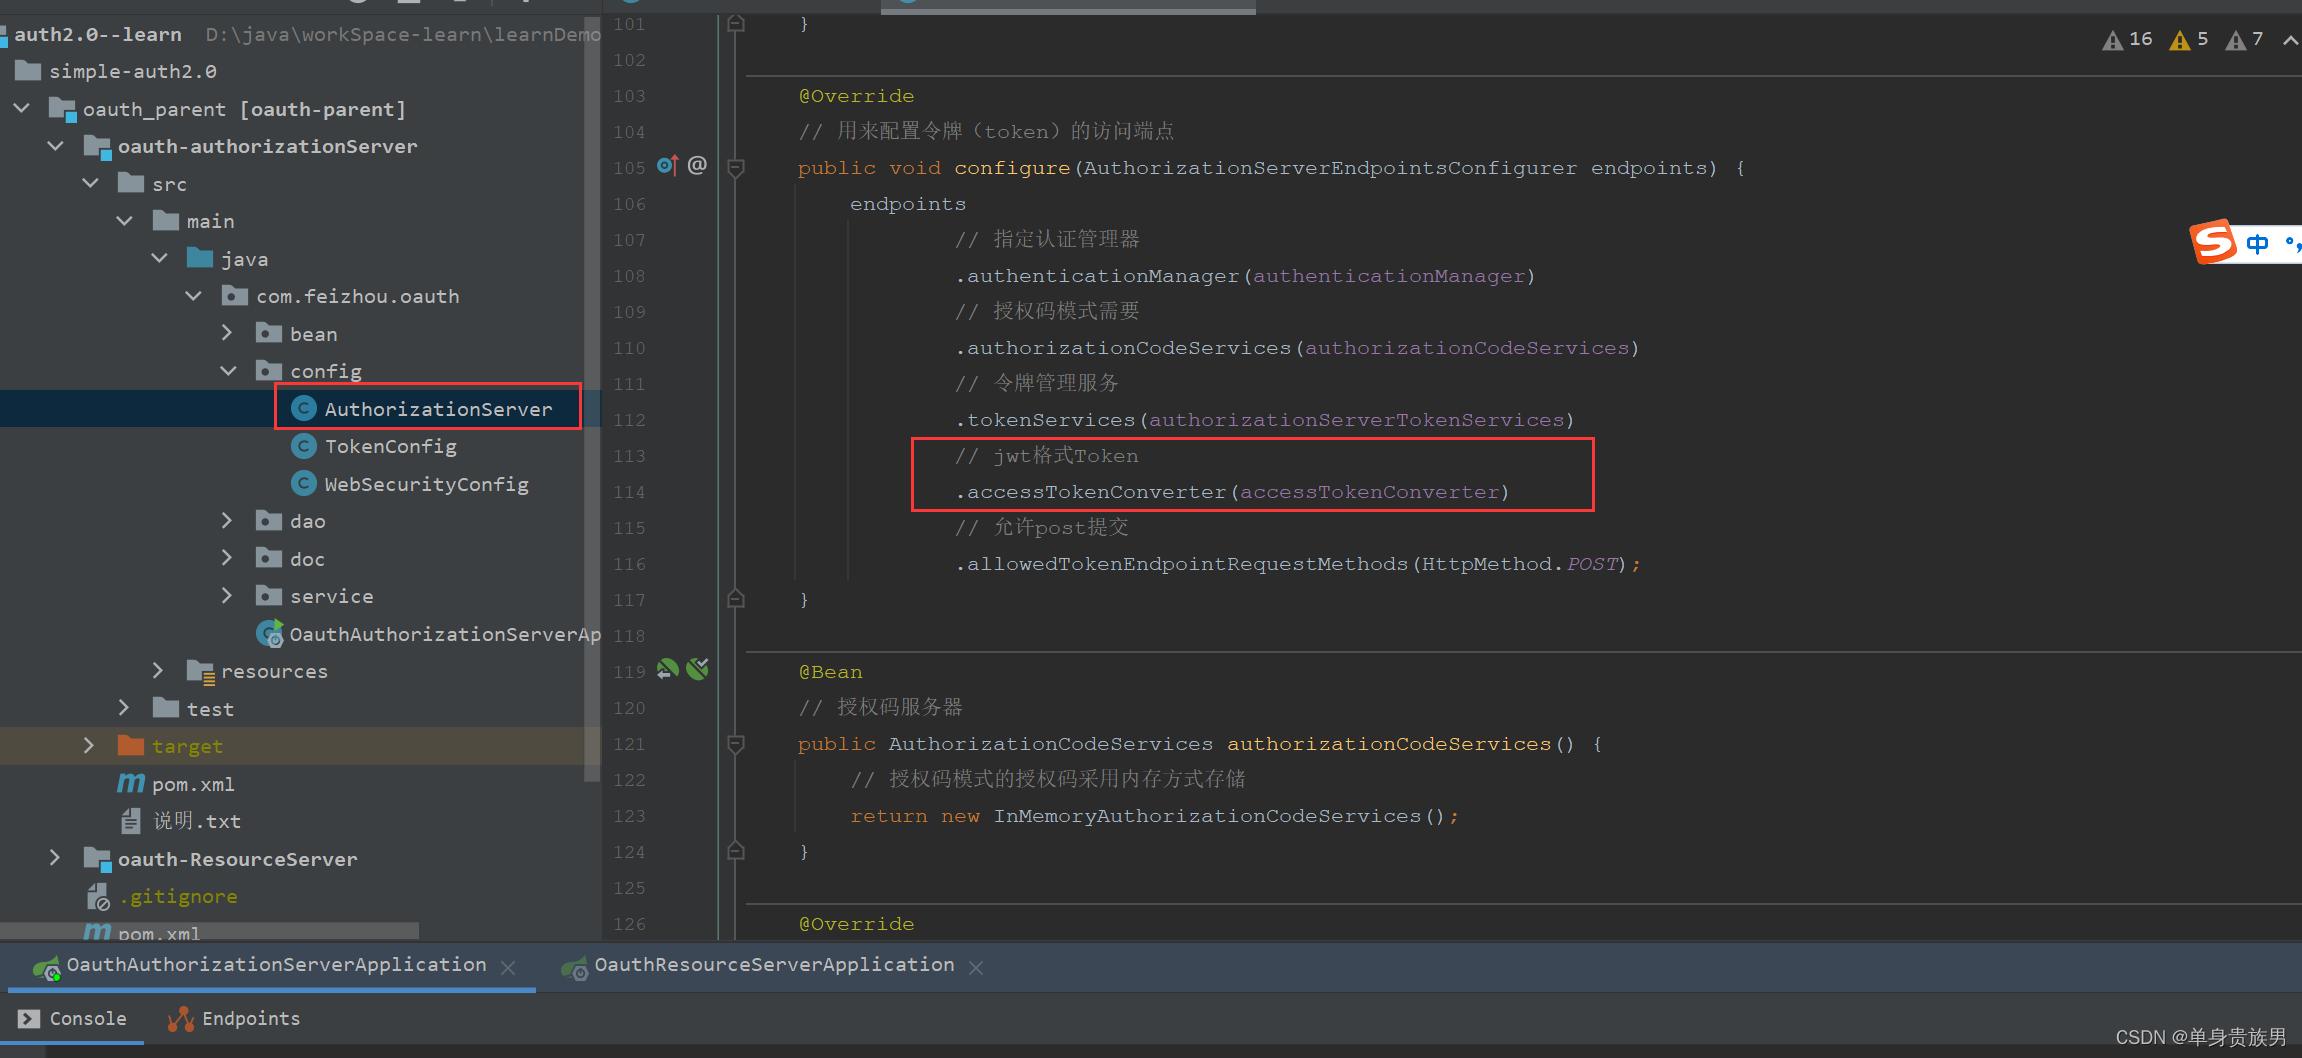Click the weak warning count 7 indicator
The height and width of the screenshot is (1058, 2302).
2244,40
